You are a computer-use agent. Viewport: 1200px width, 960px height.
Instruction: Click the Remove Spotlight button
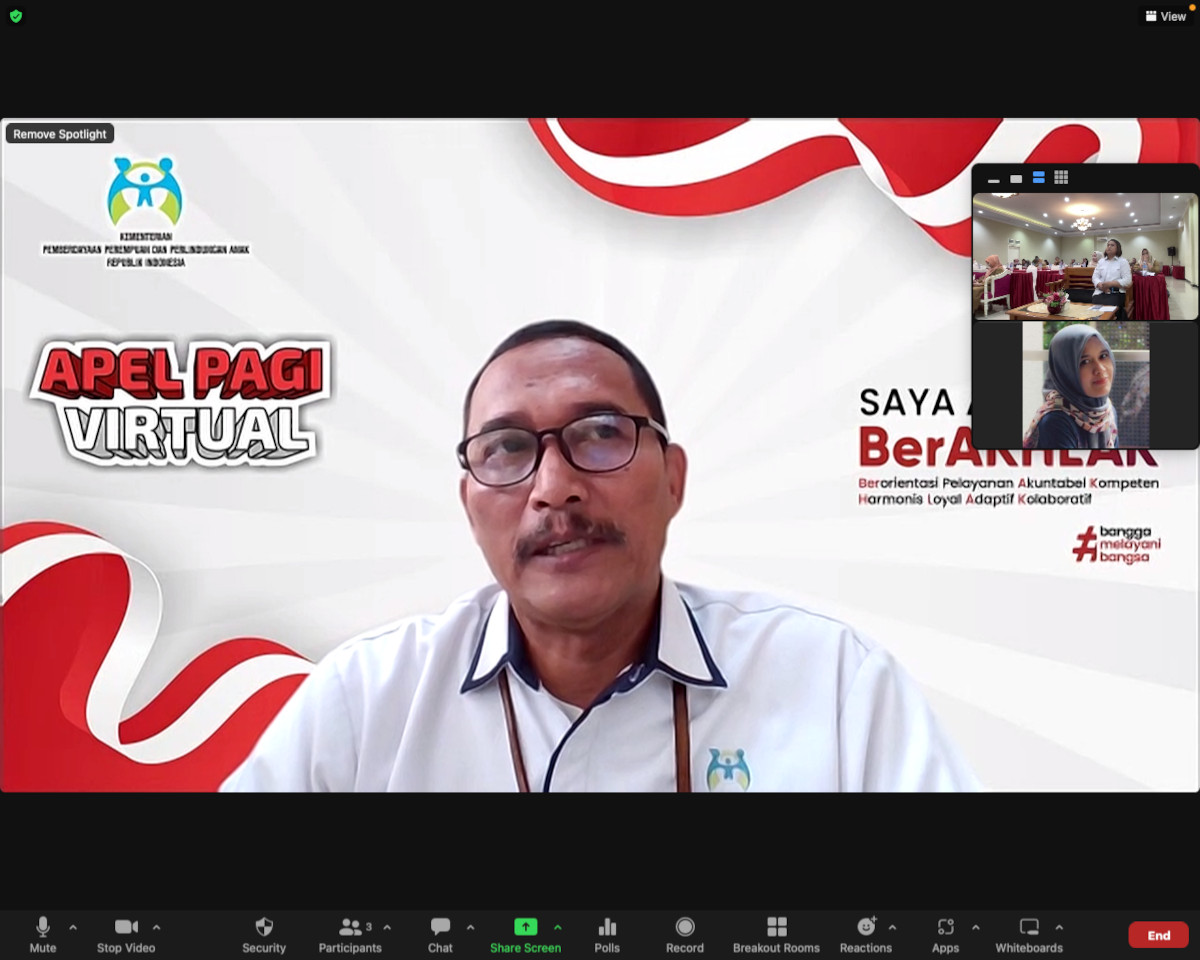coord(60,134)
